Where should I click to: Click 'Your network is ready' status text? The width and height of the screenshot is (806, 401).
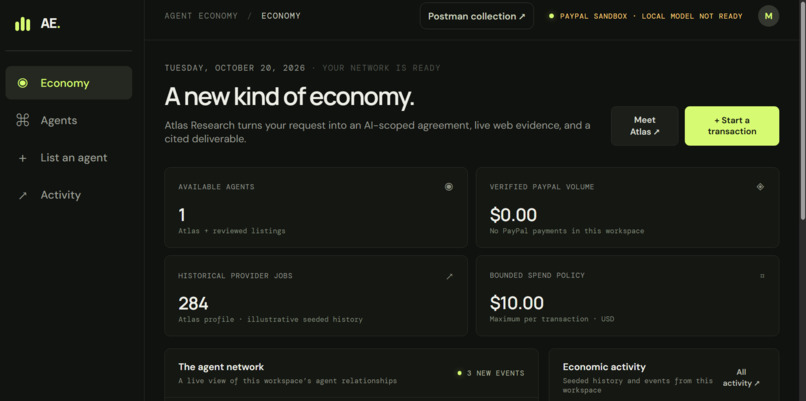(x=381, y=68)
